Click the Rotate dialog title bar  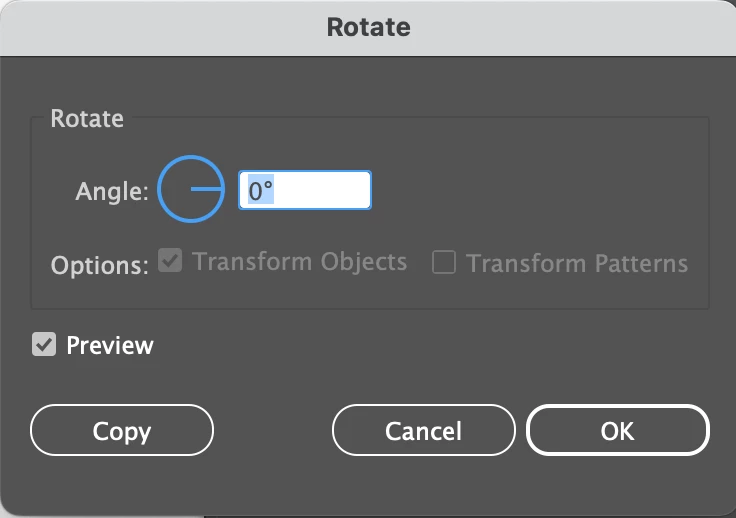(x=368, y=27)
